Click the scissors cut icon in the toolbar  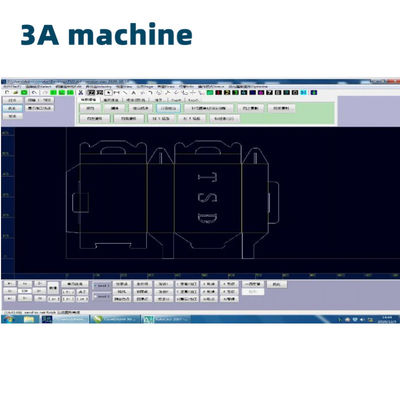[80, 93]
